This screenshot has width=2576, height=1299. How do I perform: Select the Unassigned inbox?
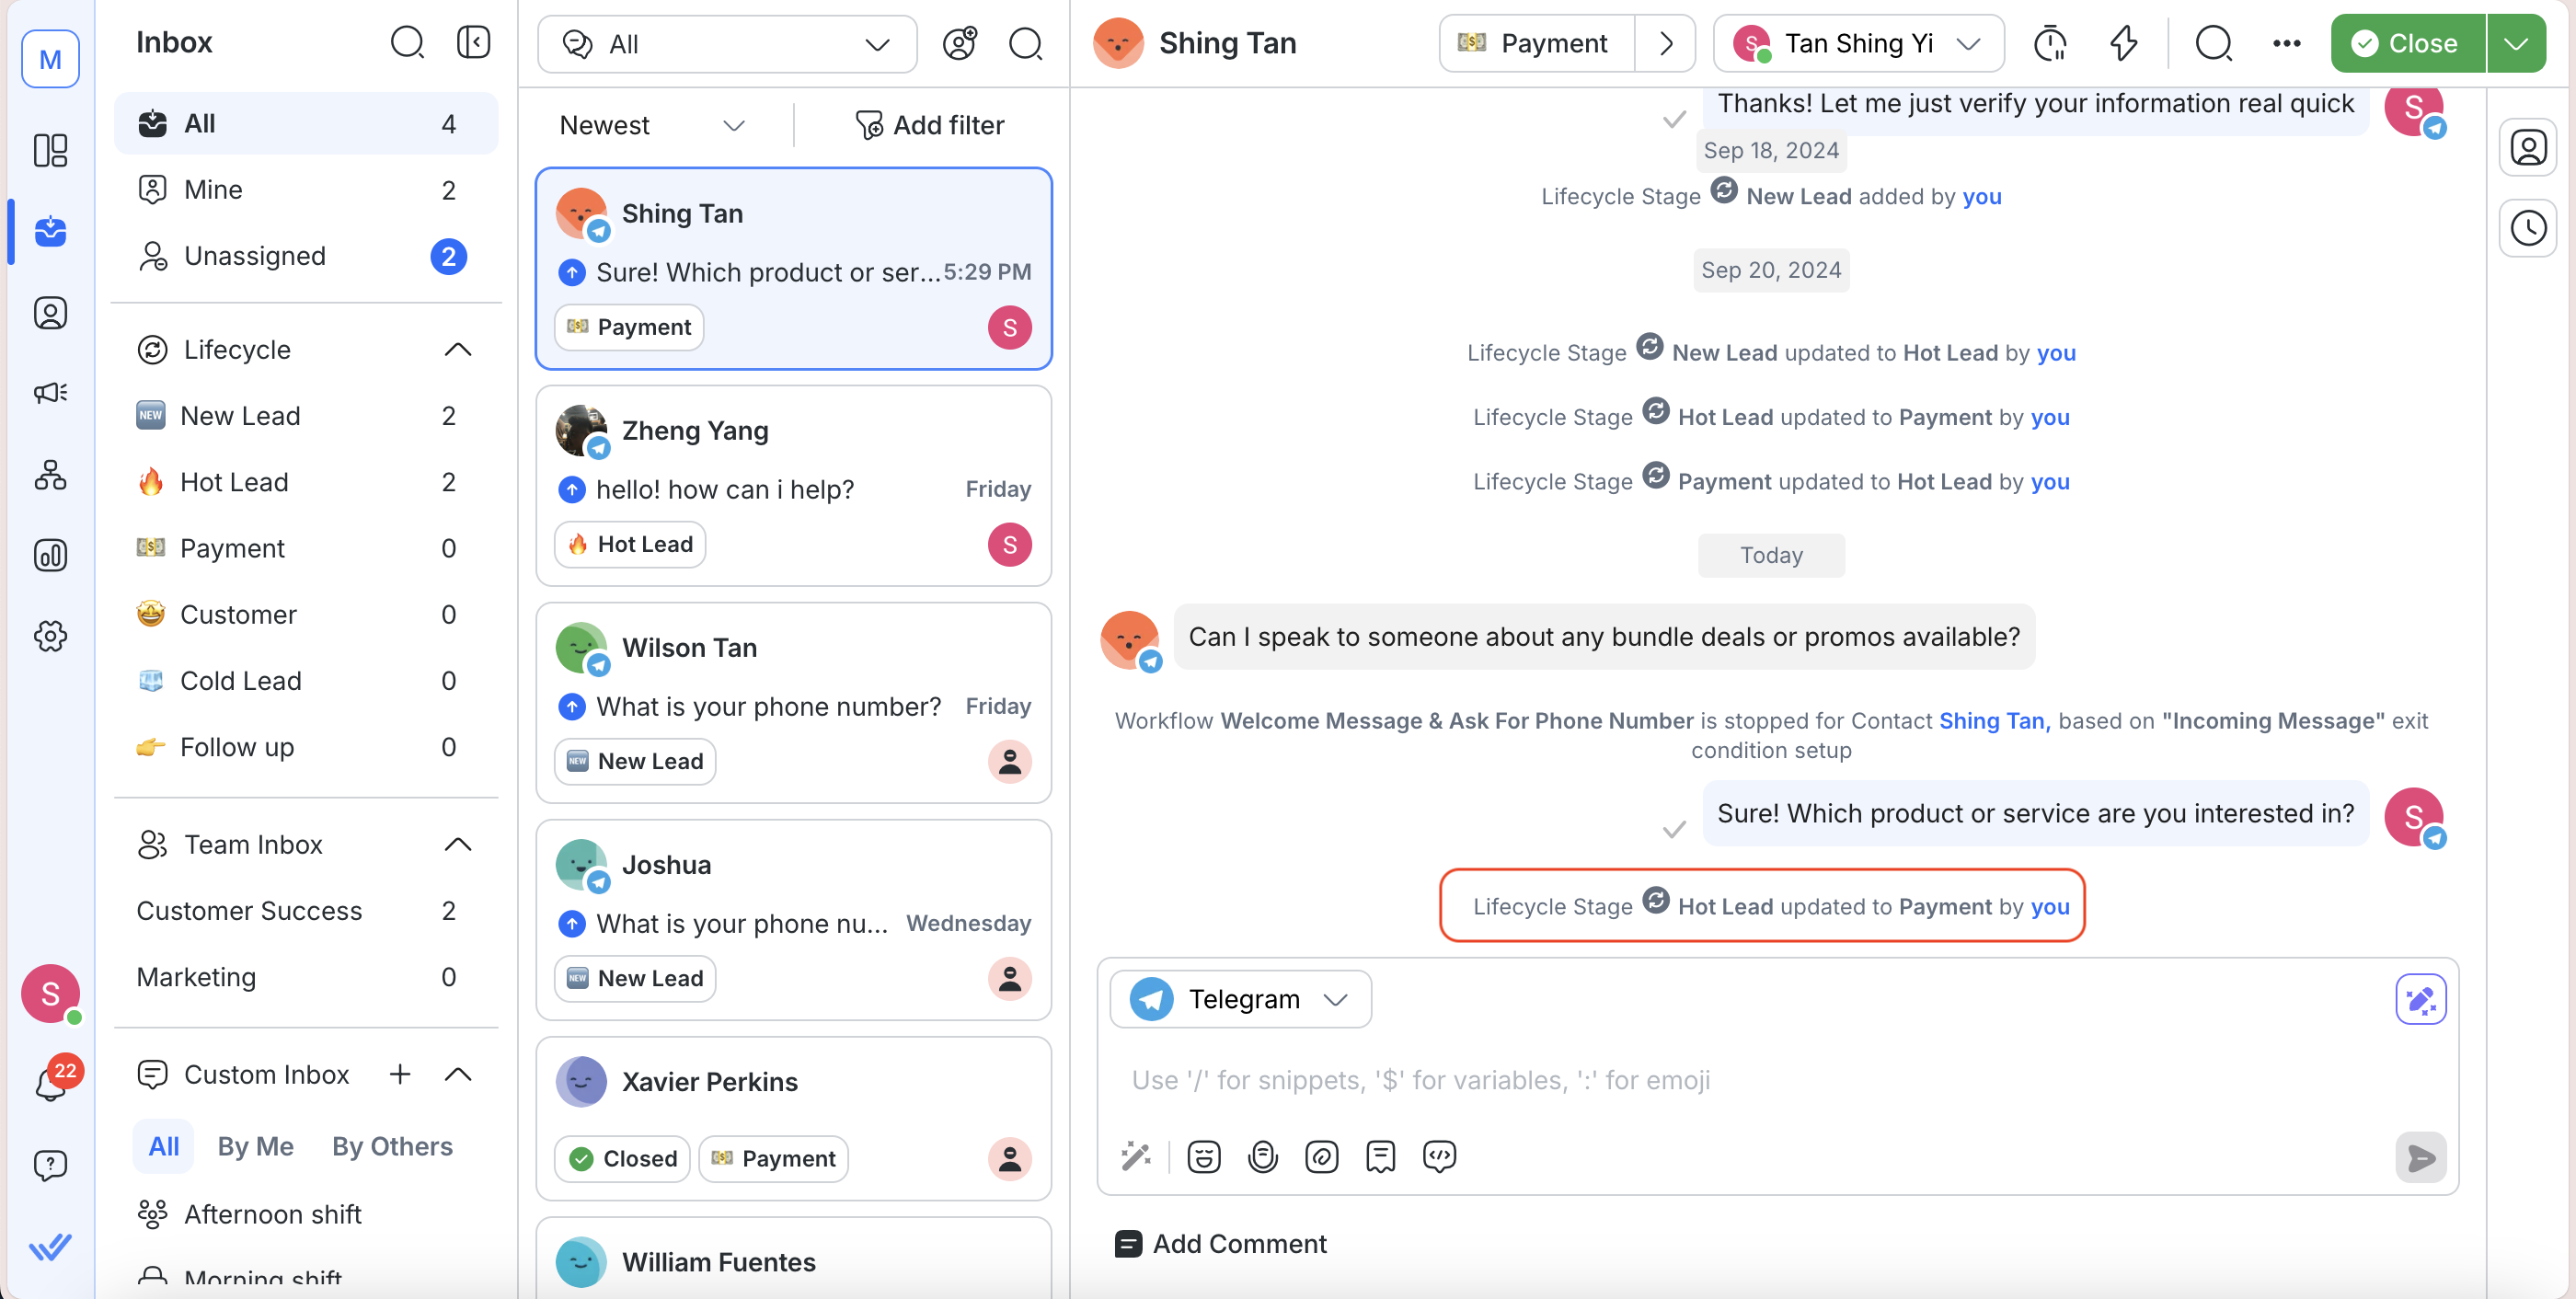pos(255,256)
